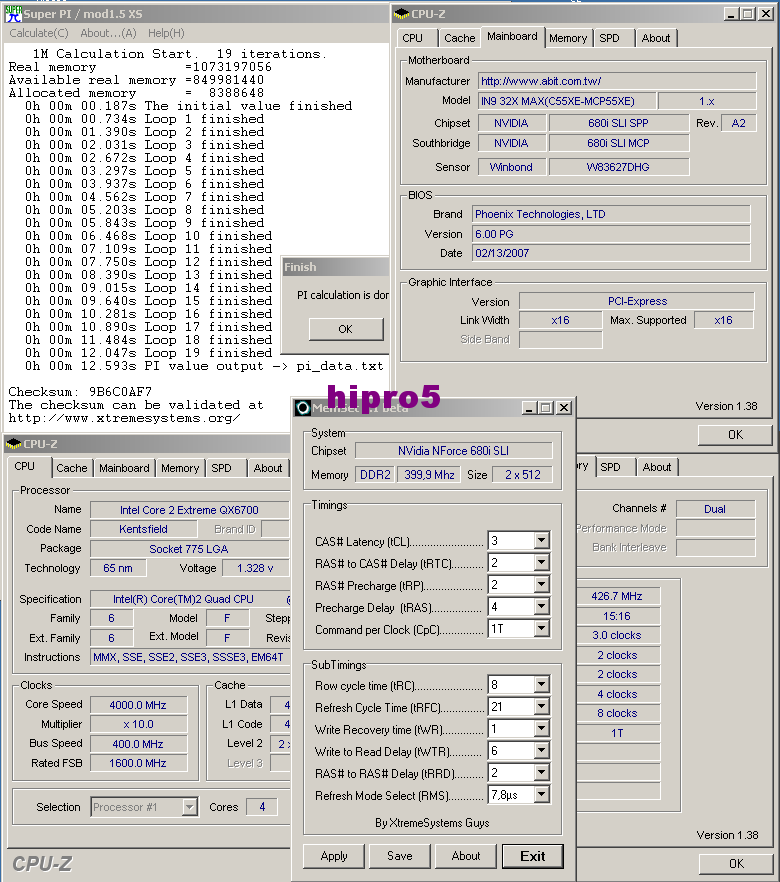Select SPD tab in top CPU-Z window
This screenshot has height=882, width=780.
(609, 38)
